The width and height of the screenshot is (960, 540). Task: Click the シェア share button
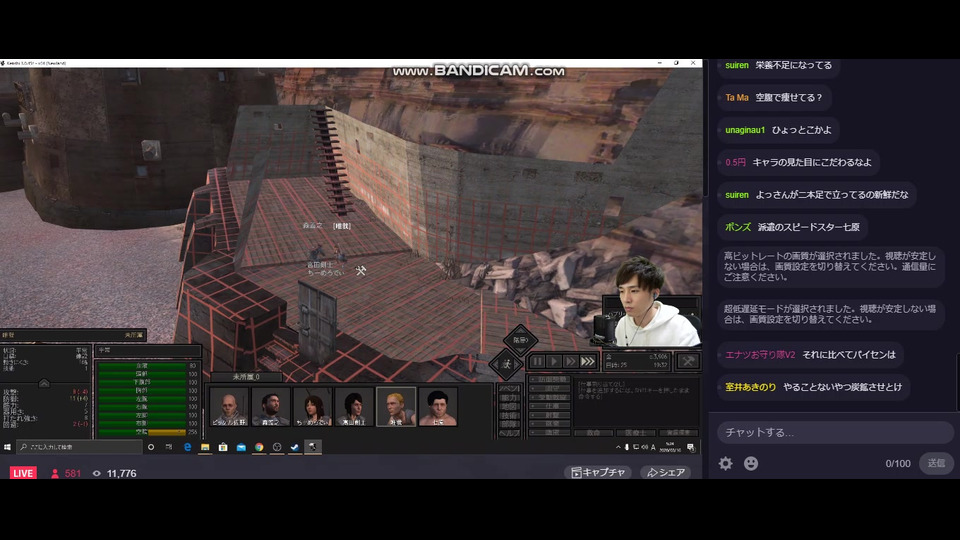pos(666,472)
